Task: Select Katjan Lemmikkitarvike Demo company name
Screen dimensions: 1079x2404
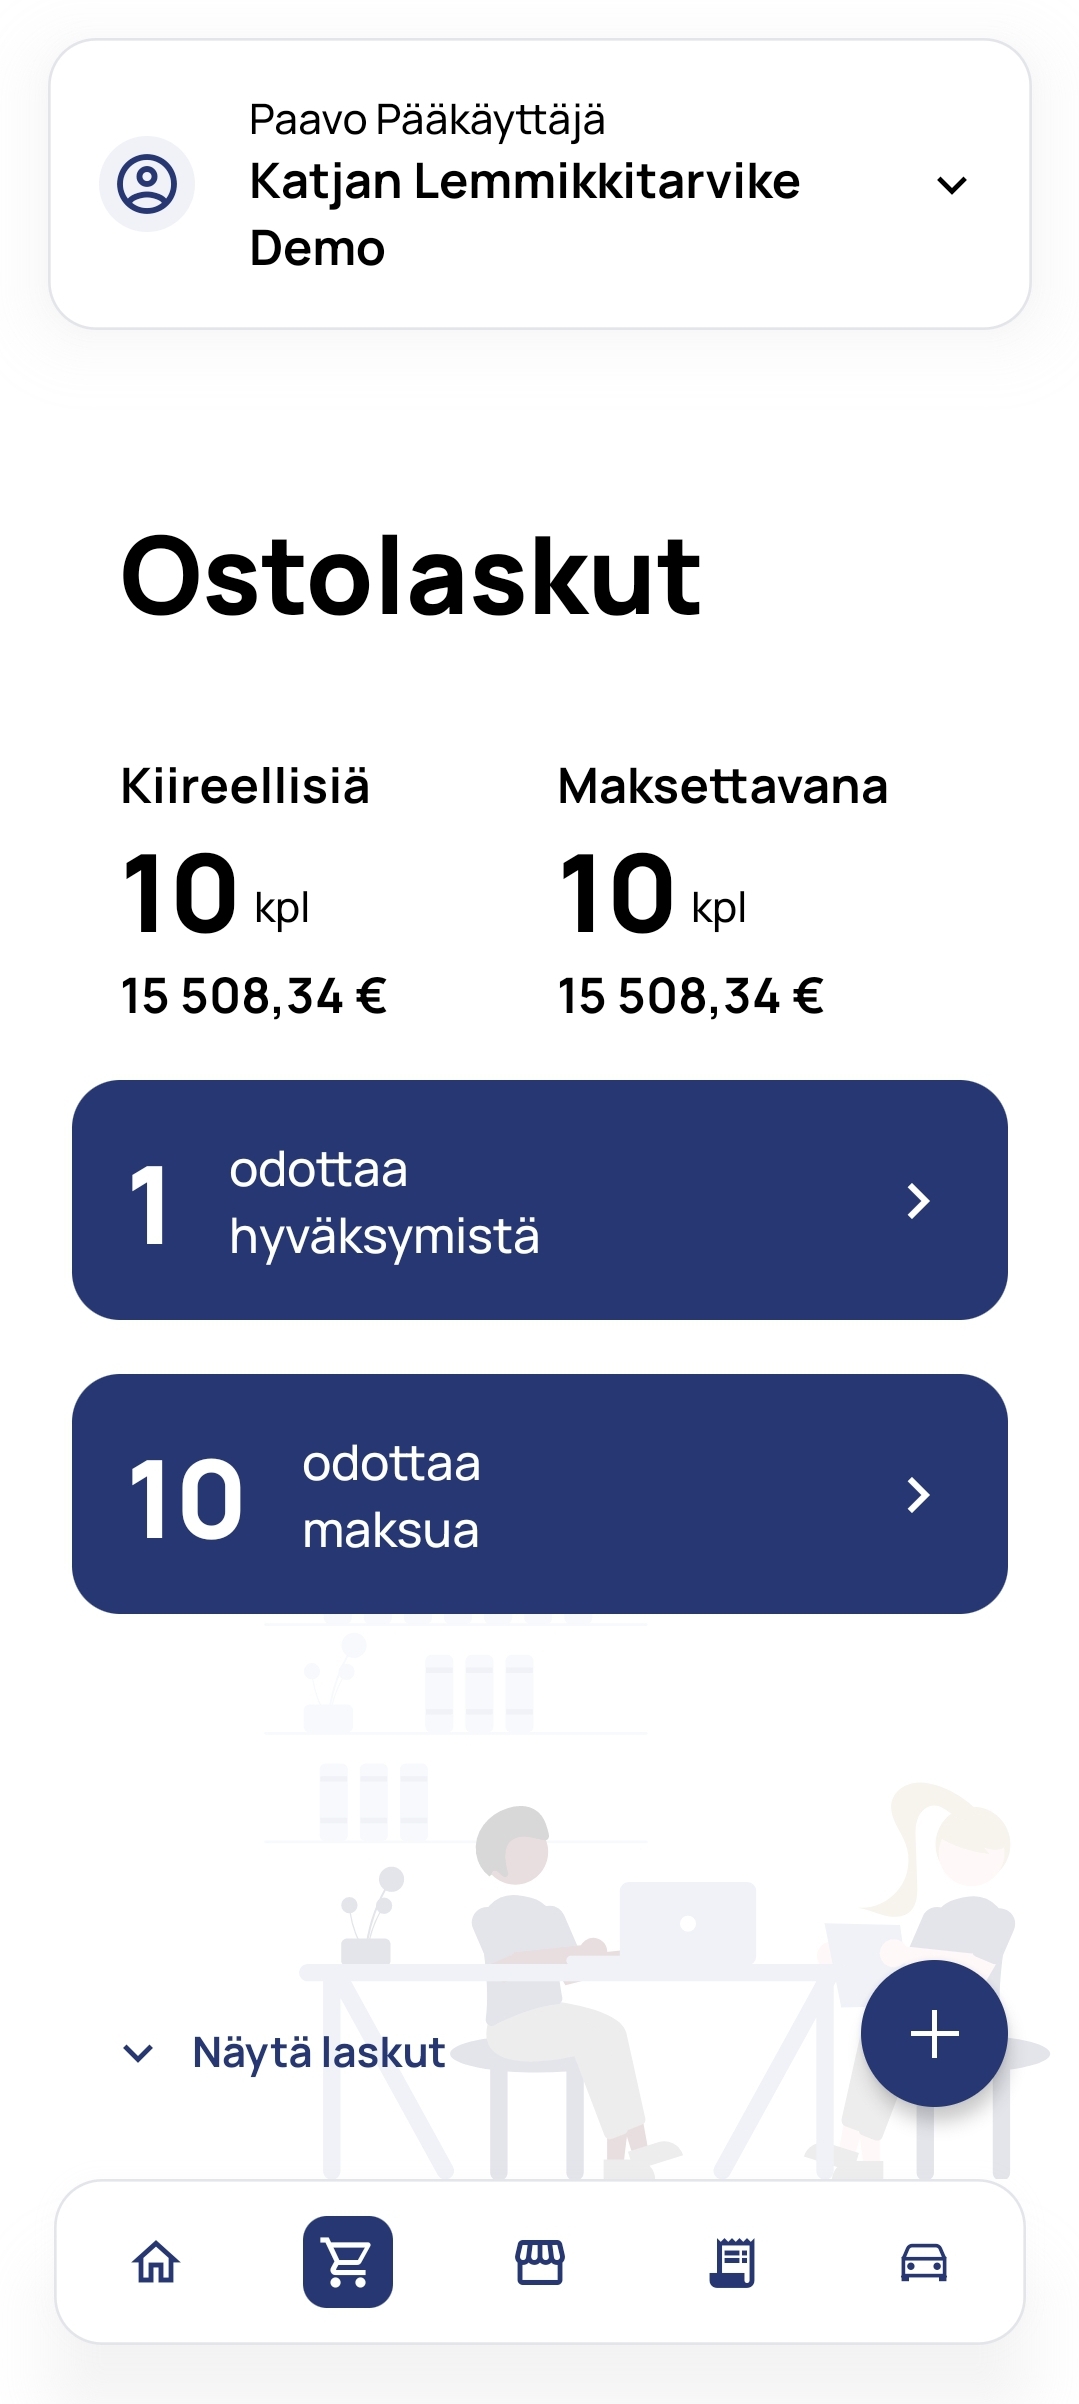Action: click(524, 214)
